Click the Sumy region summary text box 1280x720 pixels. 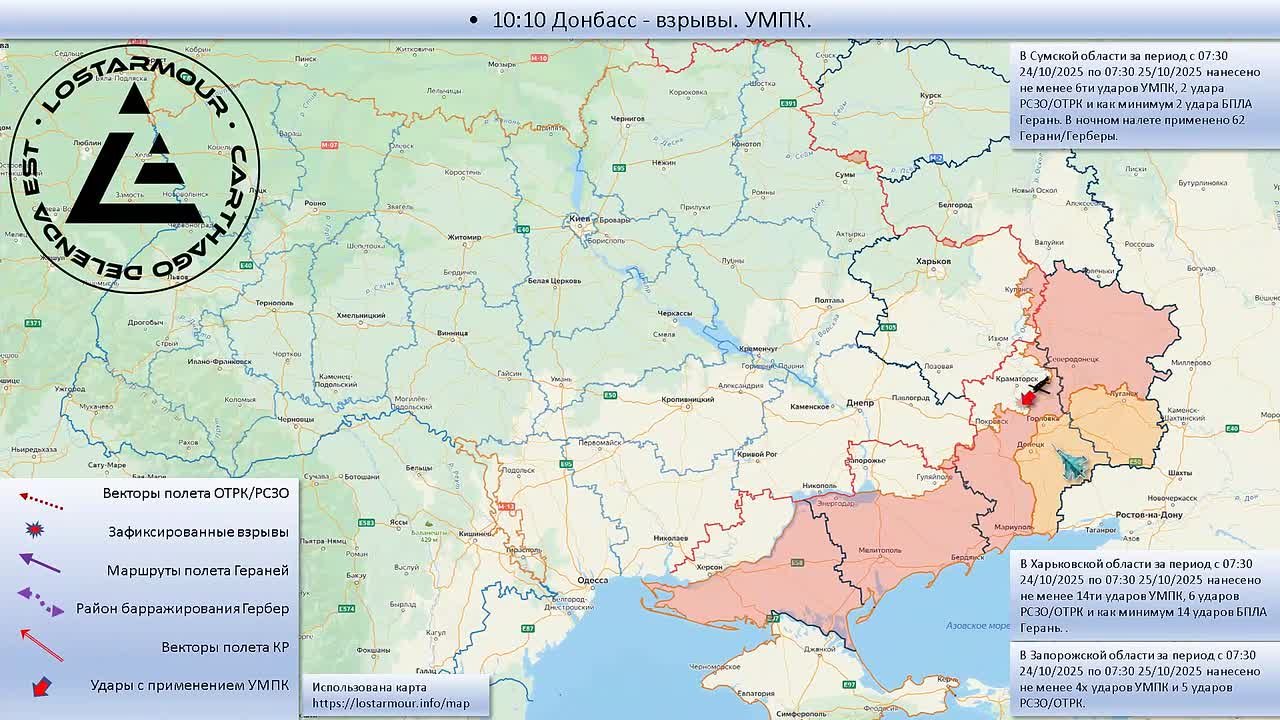click(1144, 96)
